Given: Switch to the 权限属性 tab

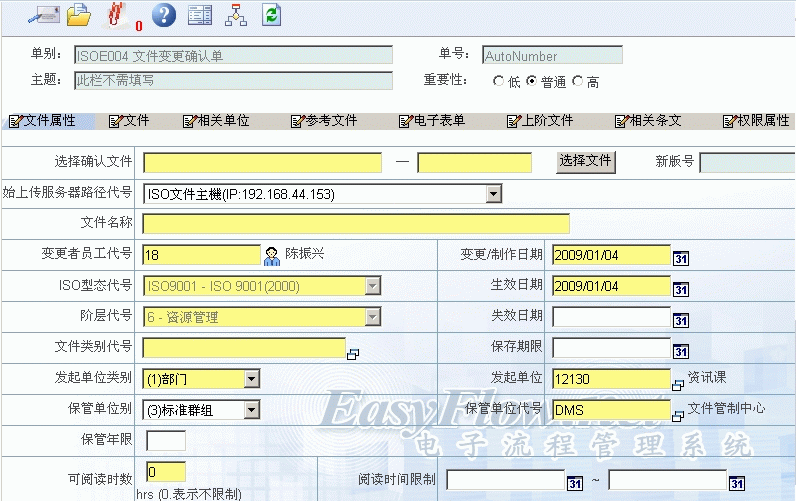Looking at the screenshot, I should 756,121.
